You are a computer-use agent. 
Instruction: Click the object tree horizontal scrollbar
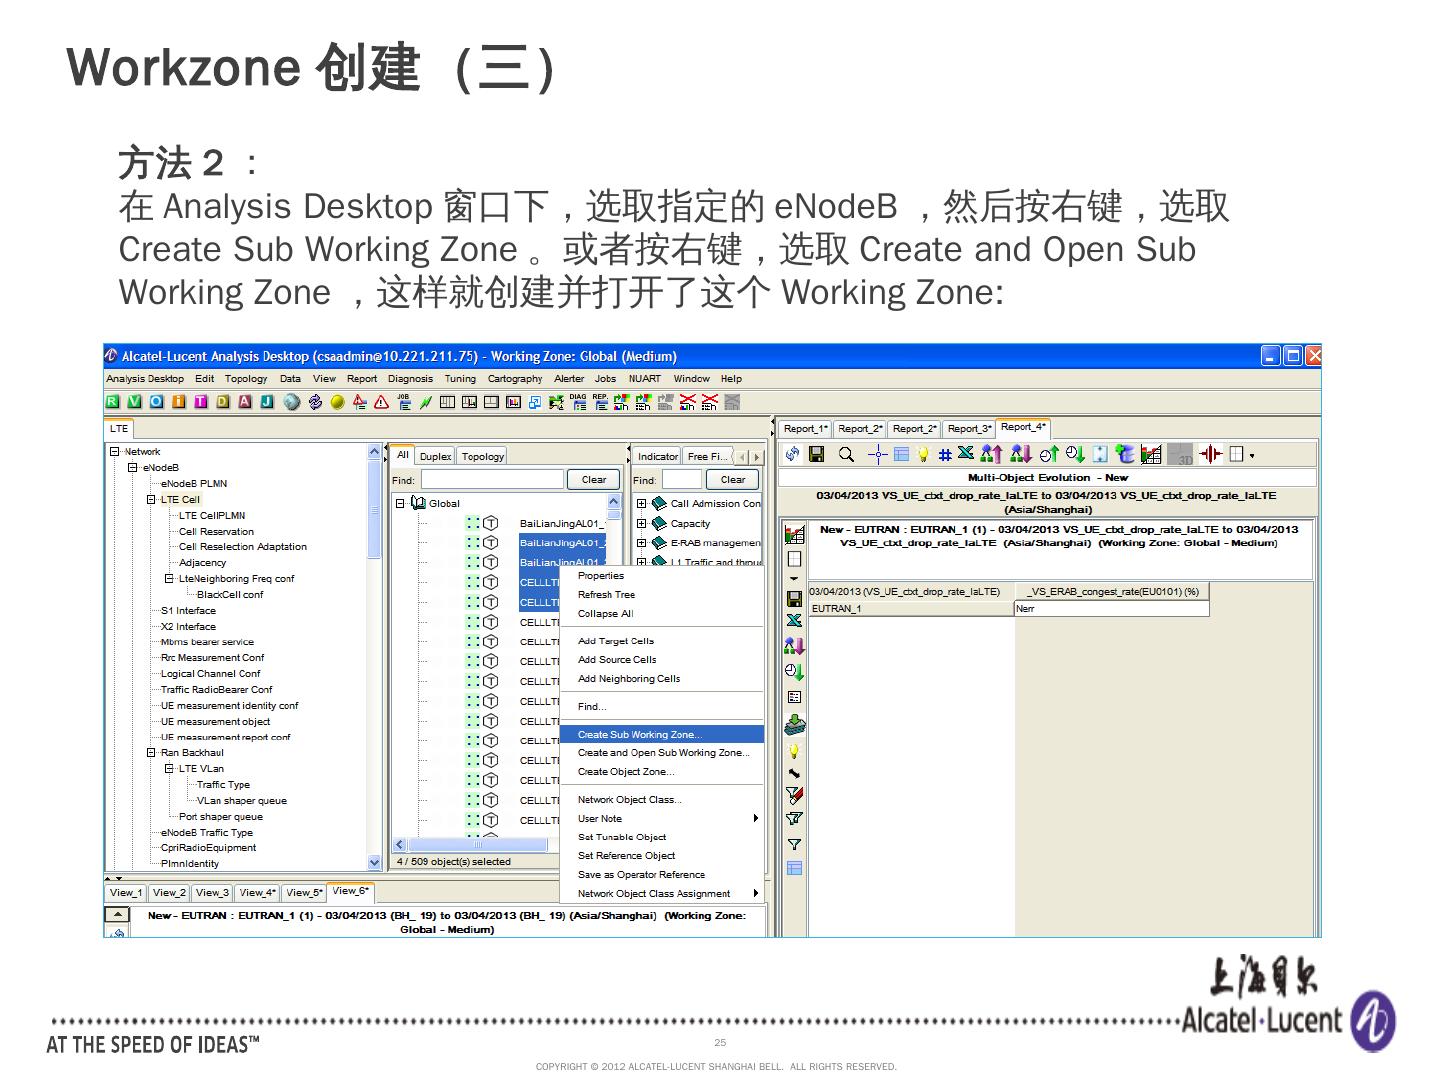[477, 845]
